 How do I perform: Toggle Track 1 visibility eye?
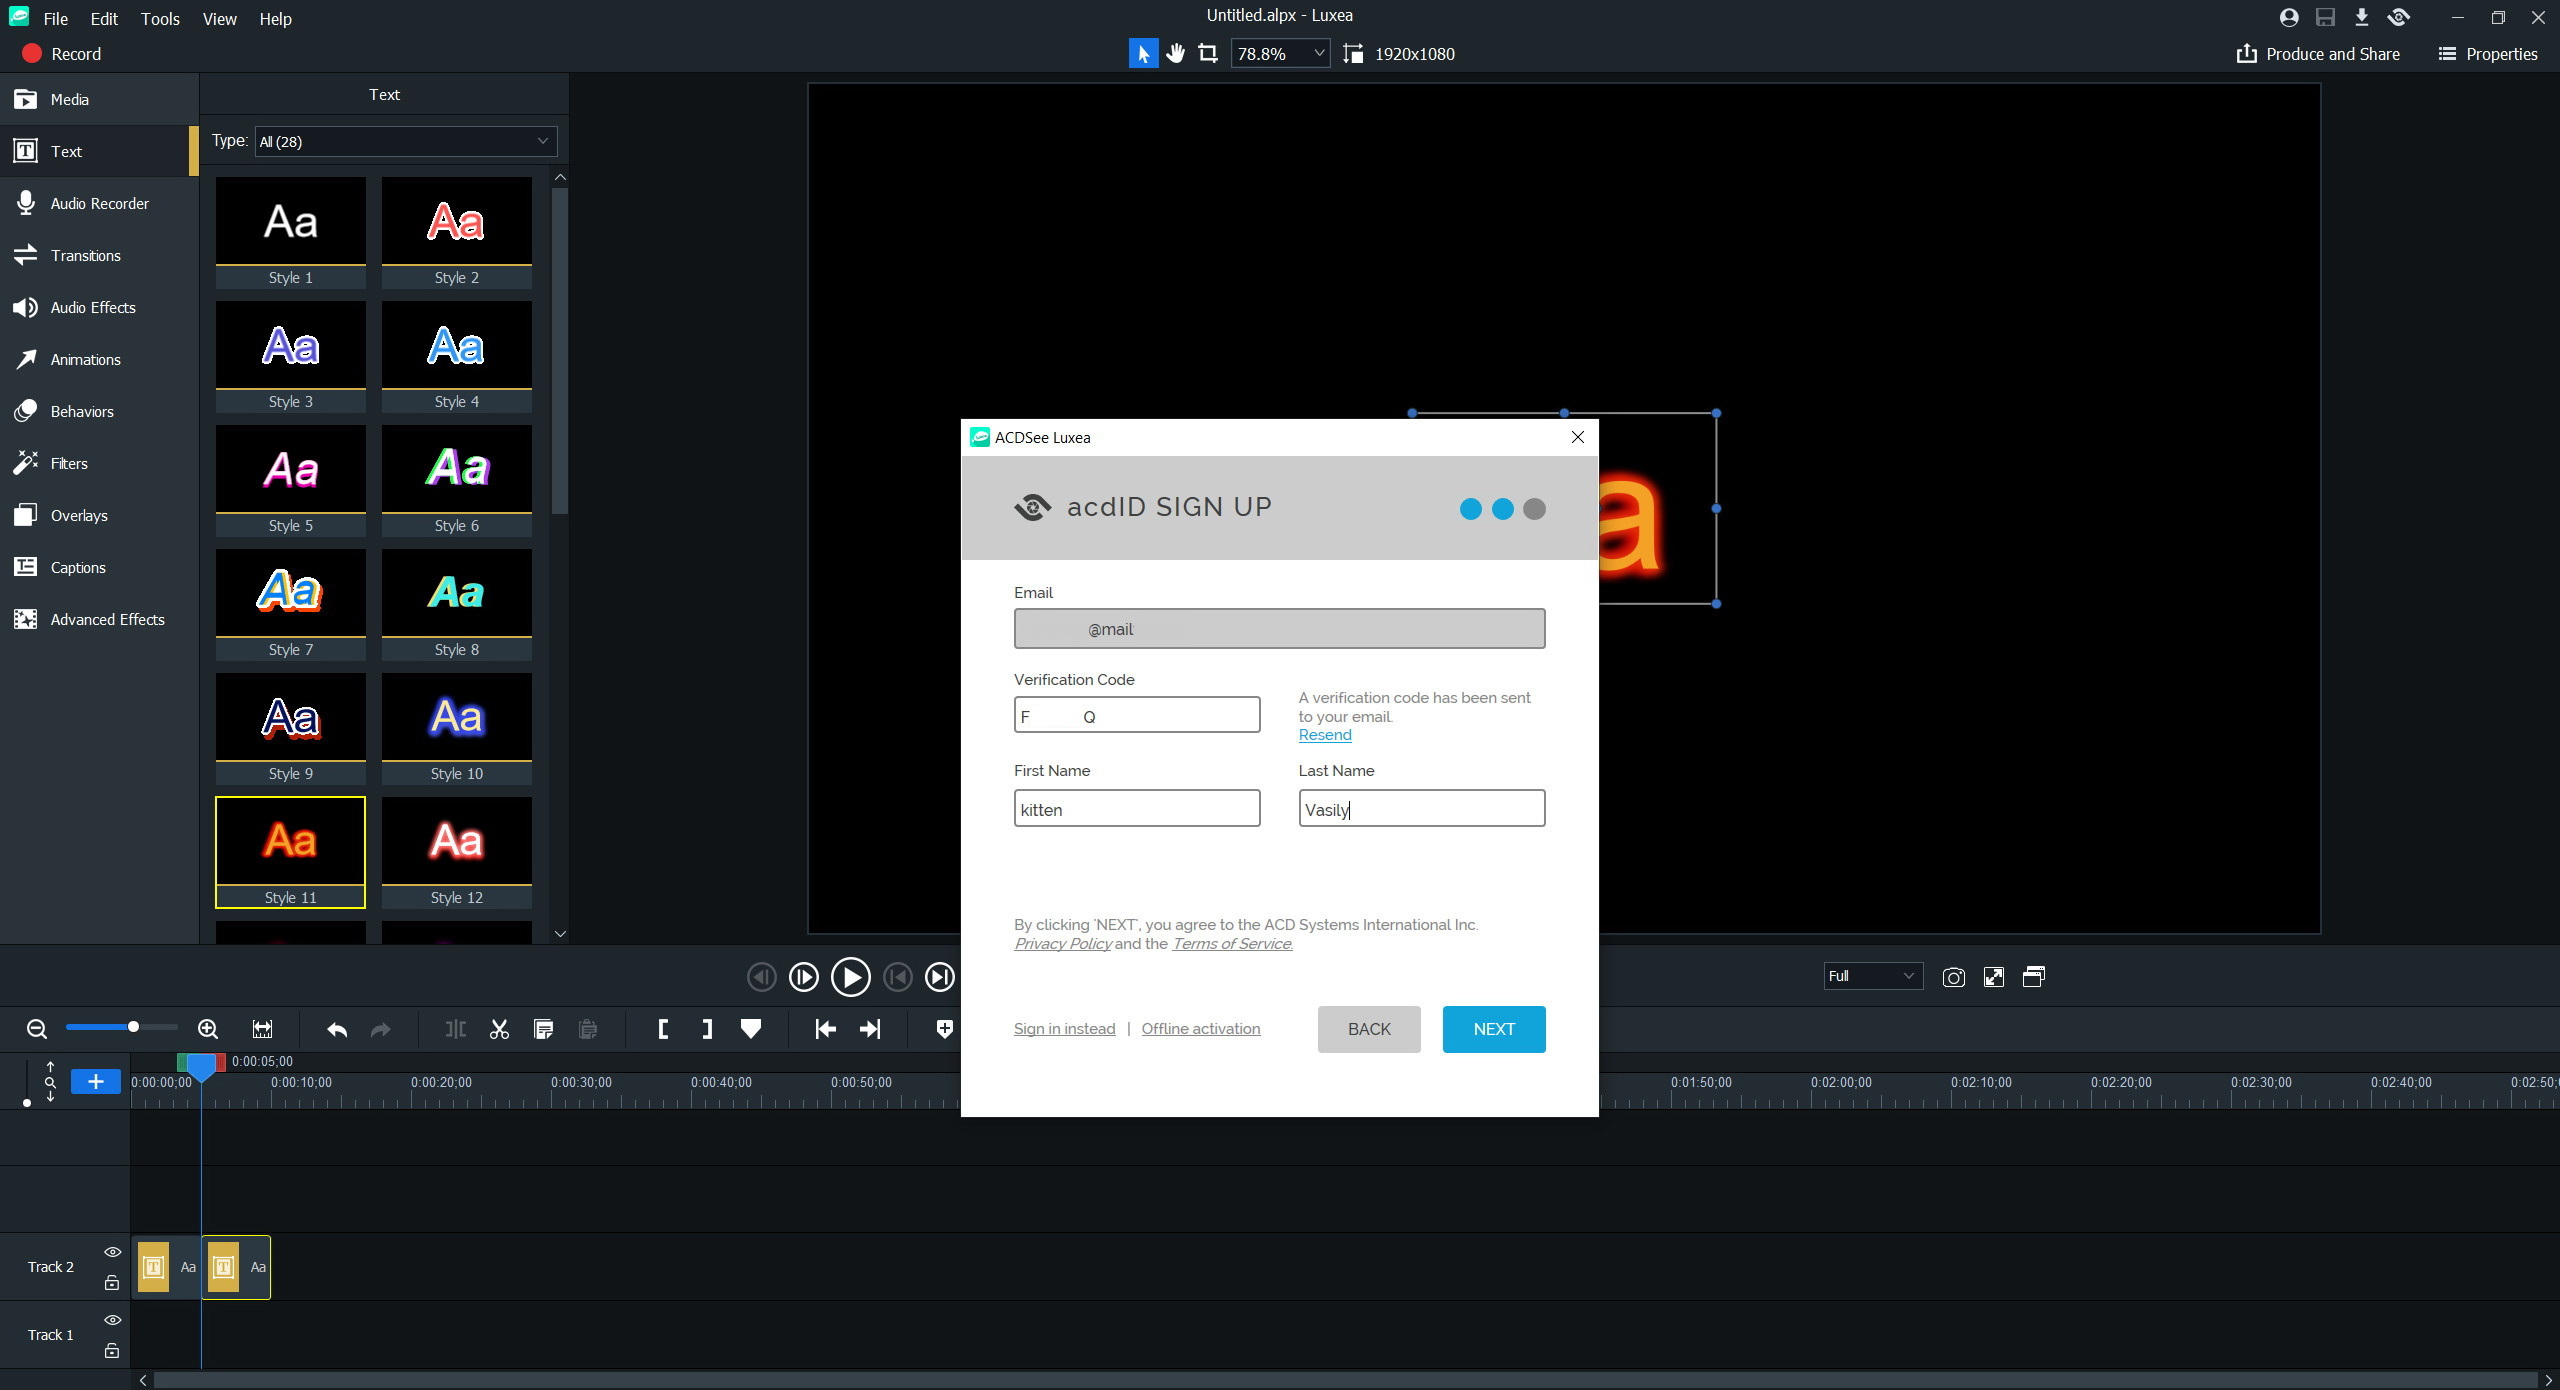[x=112, y=1320]
